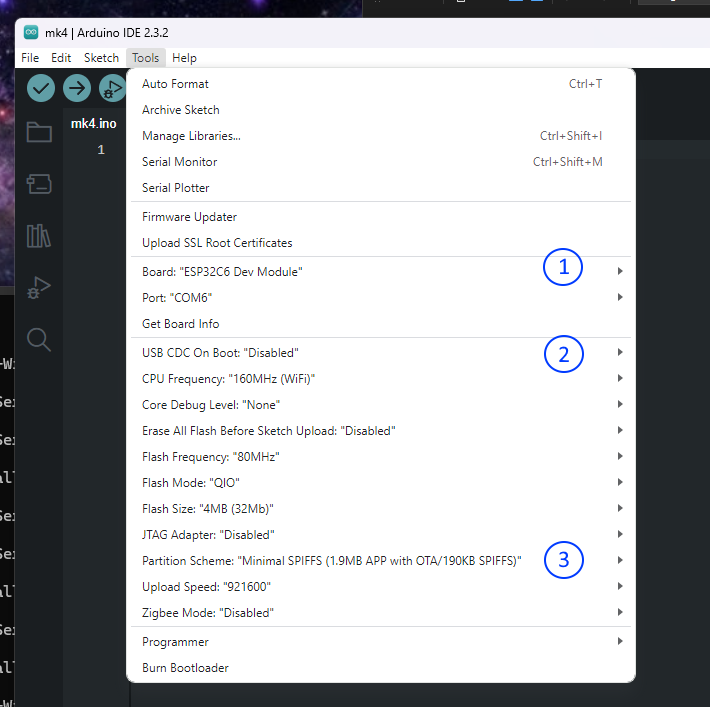The image size is (710, 707).
Task: Expand the Zigbee Mode submenu
Action: [x=380, y=613]
